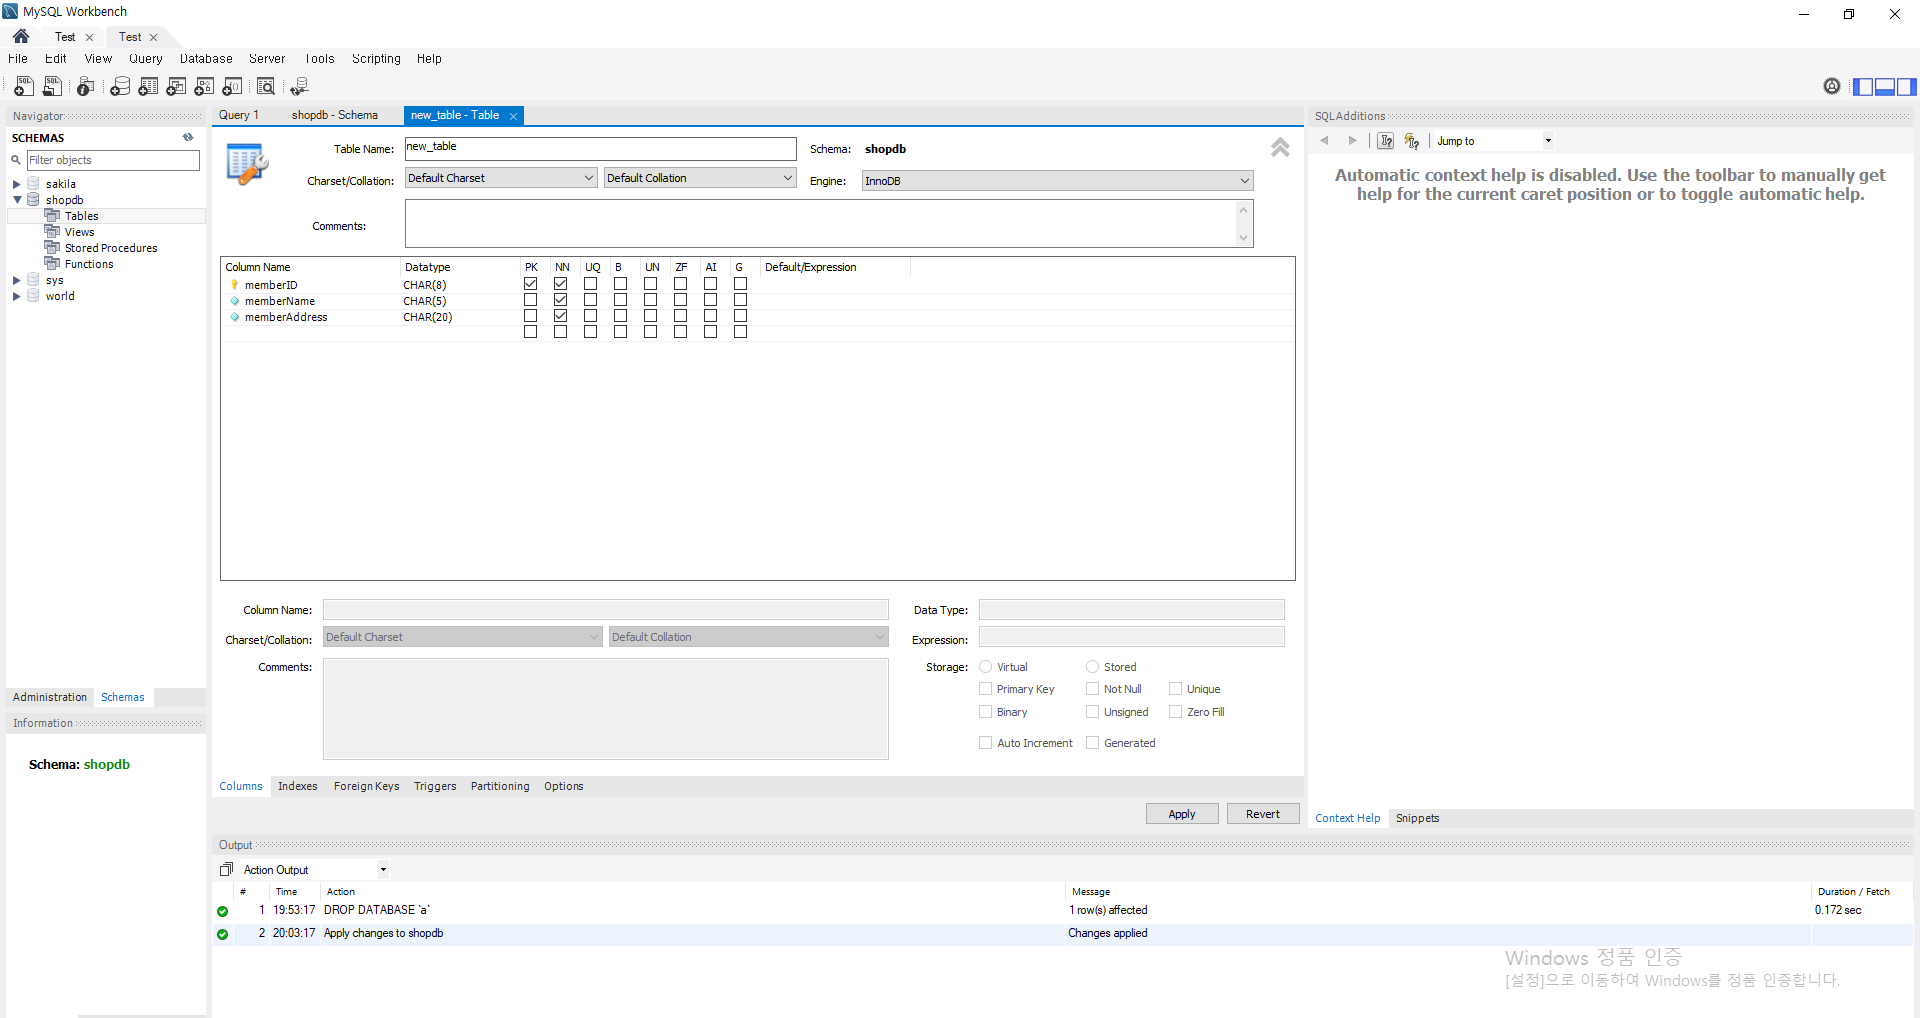Switch to the Query 1 tab
1920x1018 pixels.
coord(239,115)
